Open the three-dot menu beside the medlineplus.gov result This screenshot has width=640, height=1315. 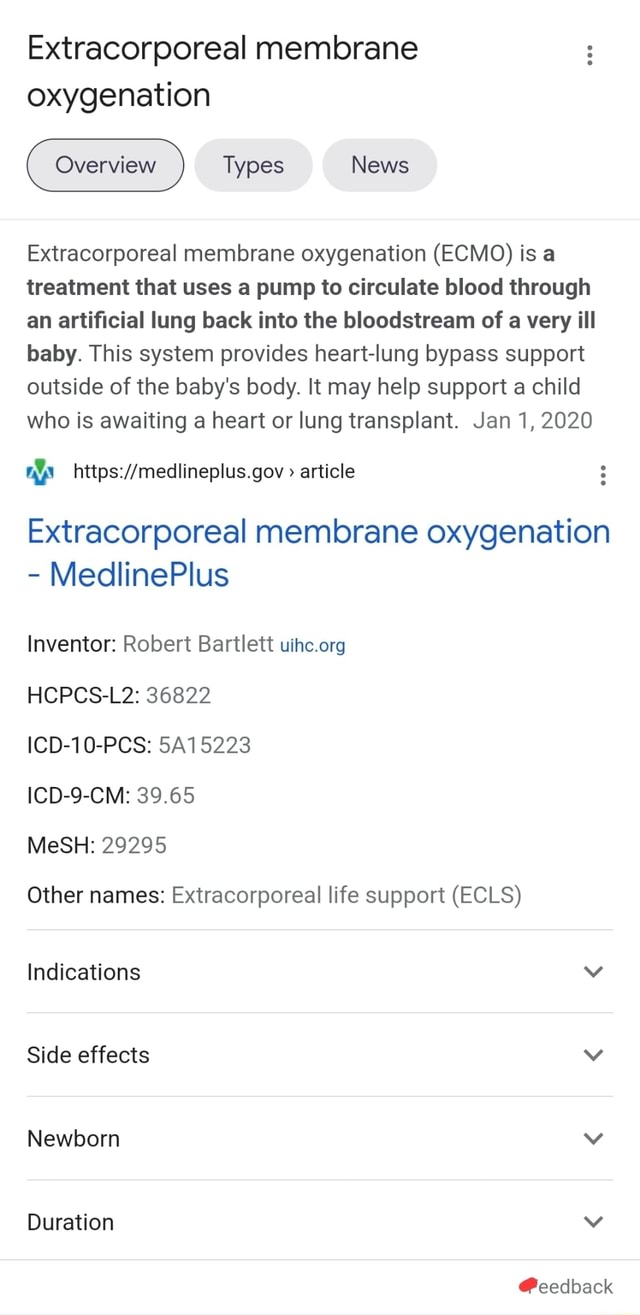pyautogui.click(x=603, y=475)
